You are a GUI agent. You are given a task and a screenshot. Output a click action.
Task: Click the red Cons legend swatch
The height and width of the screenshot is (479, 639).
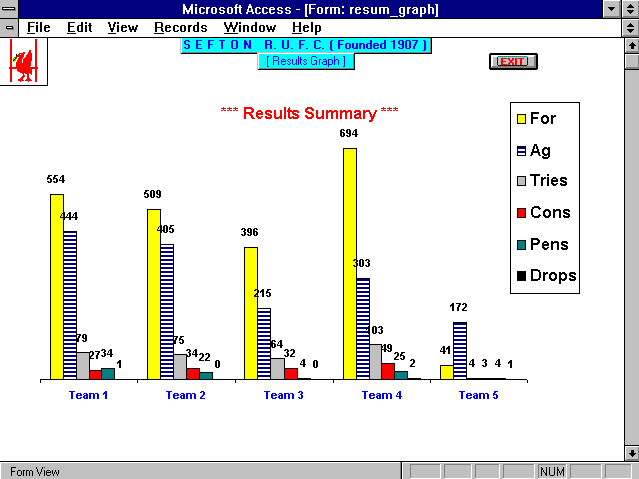520,213
